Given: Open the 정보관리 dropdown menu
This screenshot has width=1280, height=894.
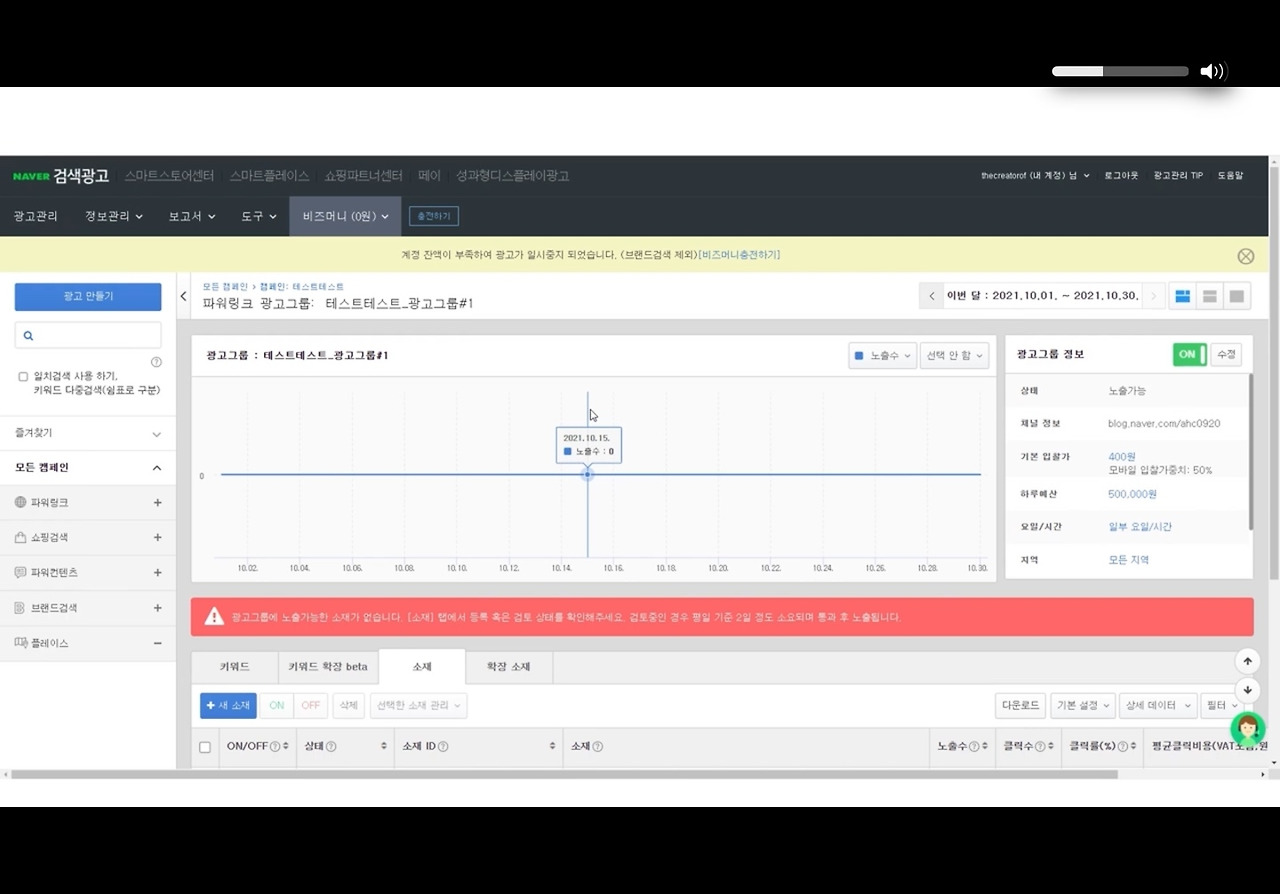Looking at the screenshot, I should pos(114,216).
